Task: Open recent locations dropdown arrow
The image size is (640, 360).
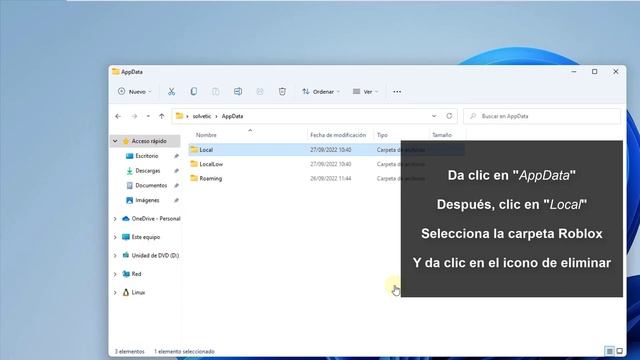Action: tap(148, 116)
